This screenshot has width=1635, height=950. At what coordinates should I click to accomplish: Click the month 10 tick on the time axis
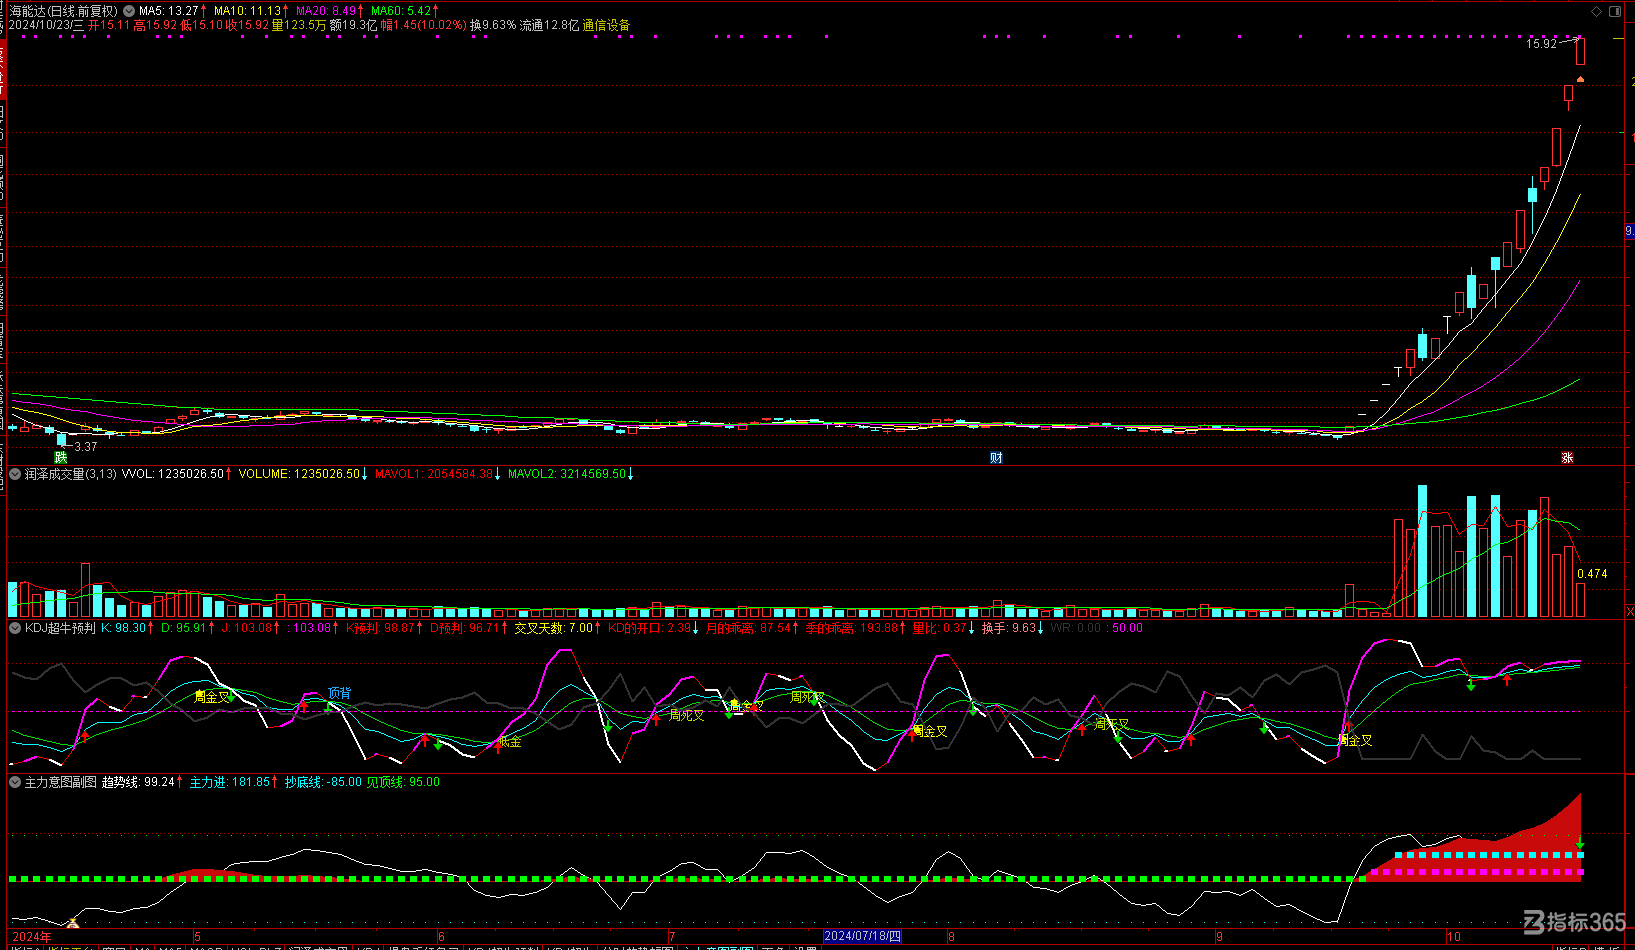point(1454,937)
